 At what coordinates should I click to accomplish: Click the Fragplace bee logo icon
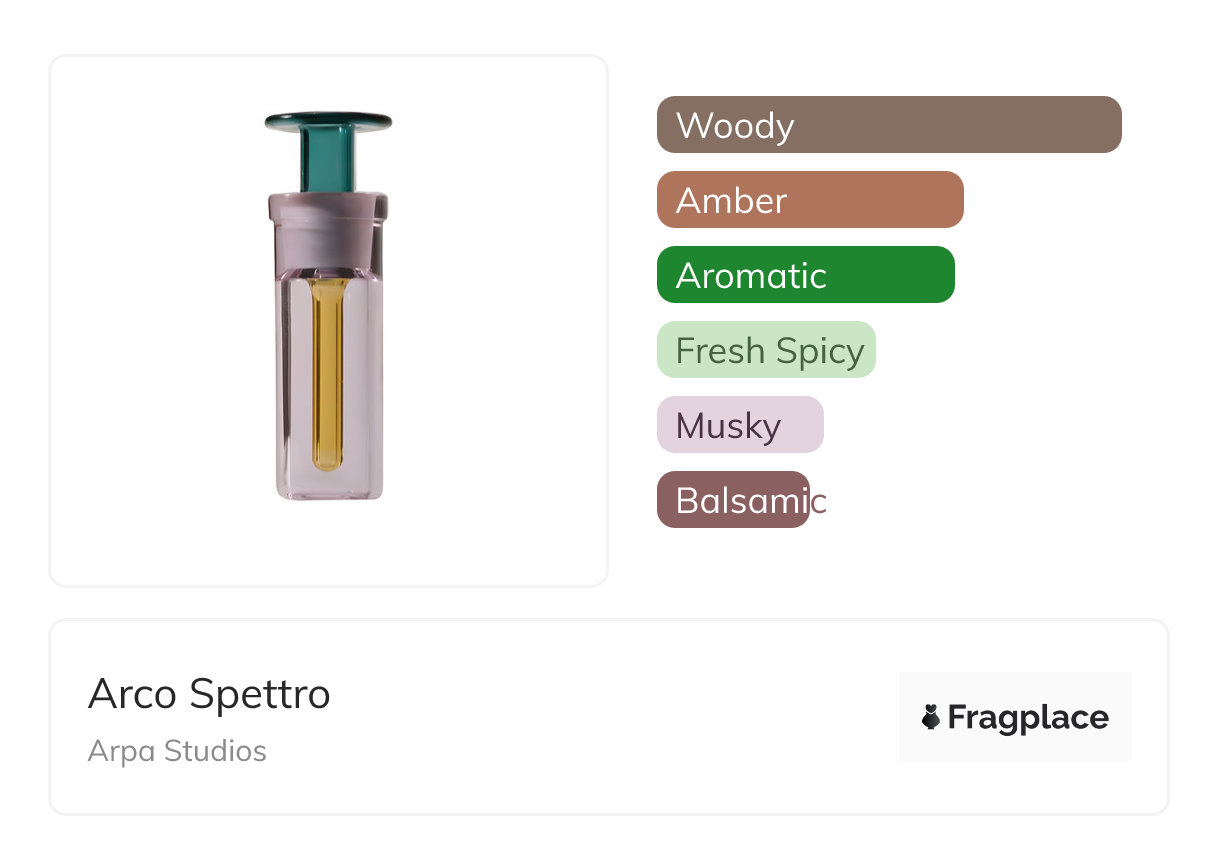(x=931, y=717)
